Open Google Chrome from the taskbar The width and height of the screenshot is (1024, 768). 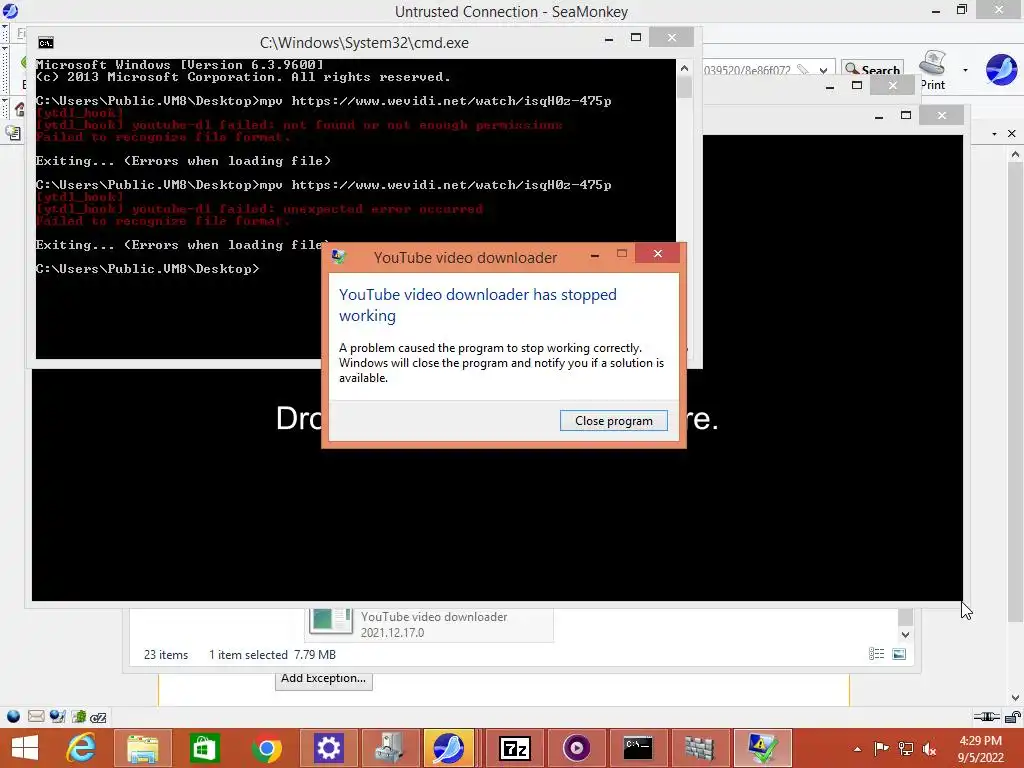(x=267, y=748)
